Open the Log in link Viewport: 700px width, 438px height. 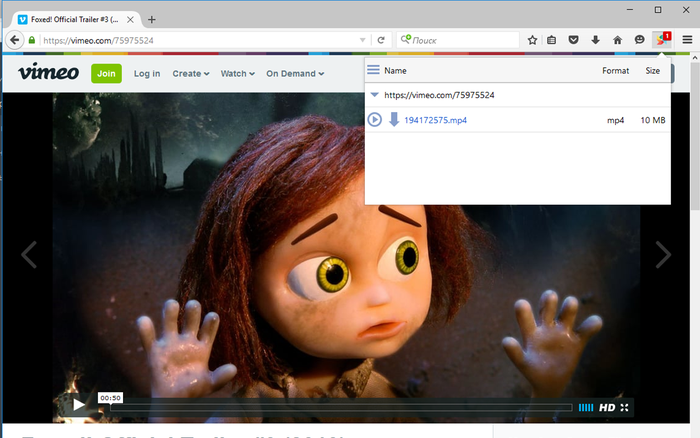click(147, 74)
